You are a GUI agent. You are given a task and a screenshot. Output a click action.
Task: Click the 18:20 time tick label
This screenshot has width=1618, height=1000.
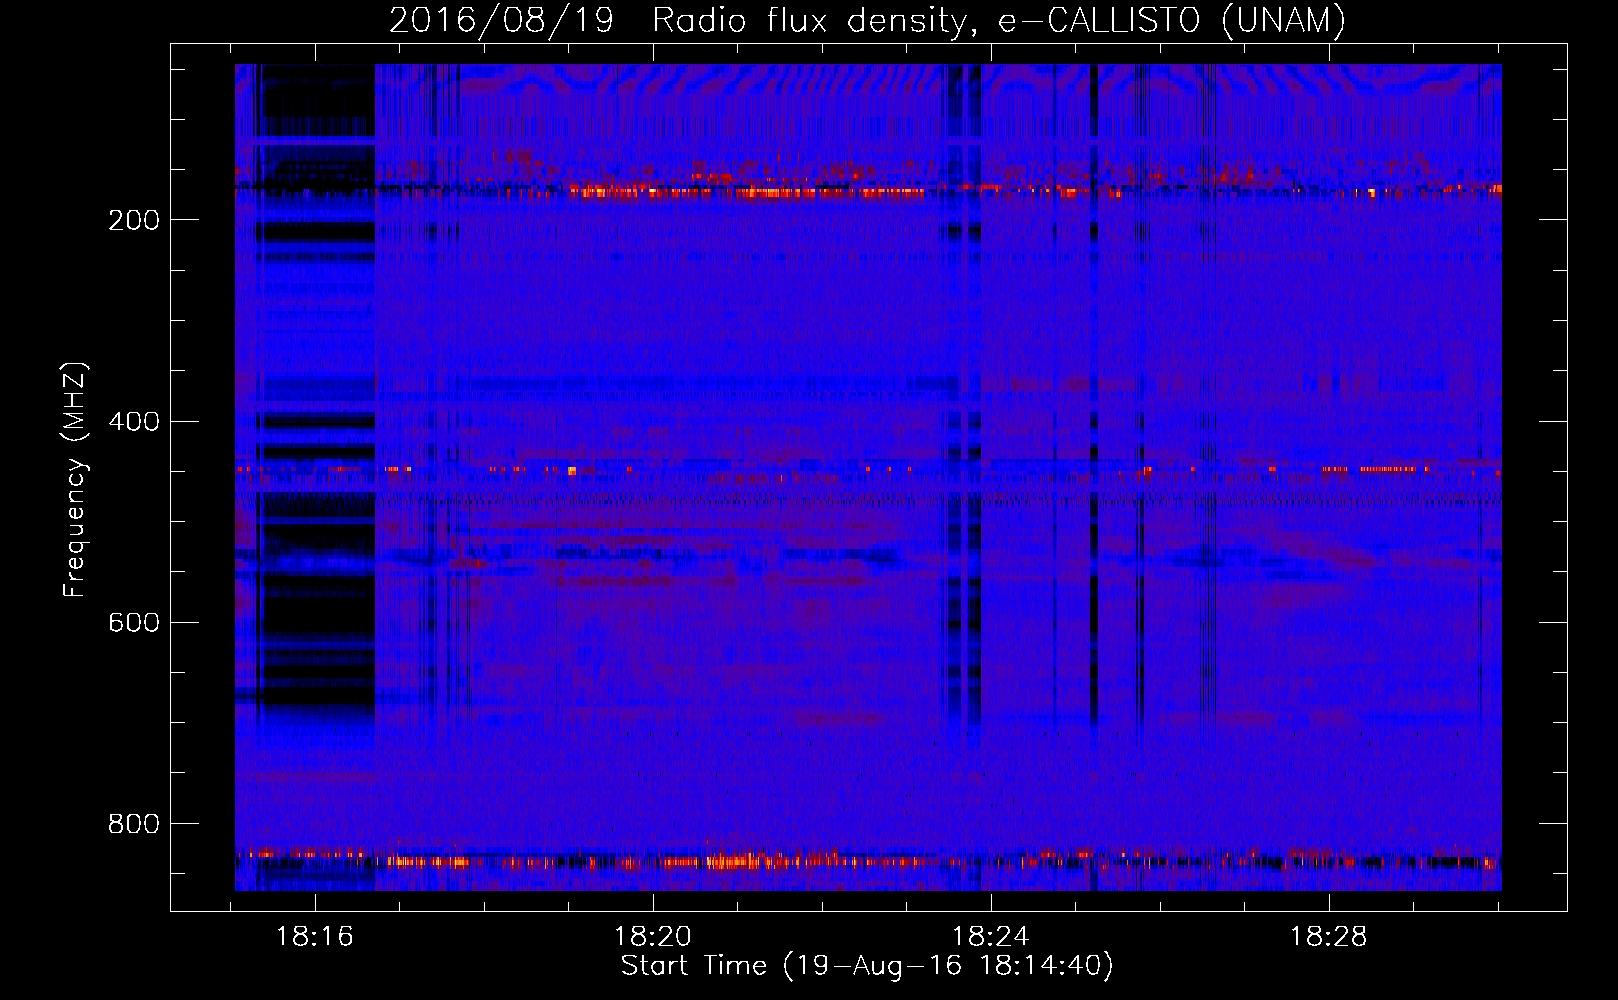653,937
